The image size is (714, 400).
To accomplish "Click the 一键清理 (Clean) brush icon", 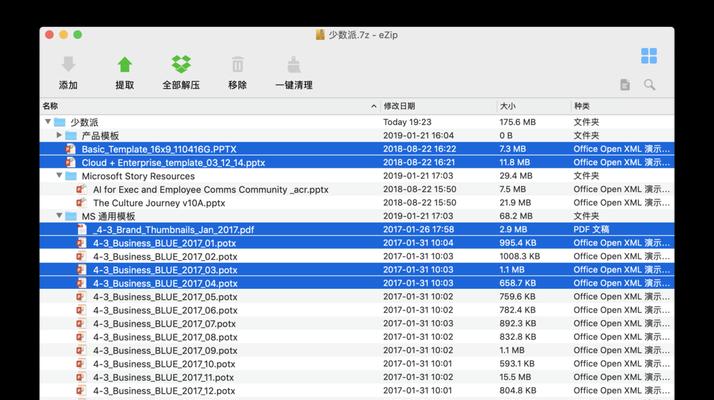I will [294, 64].
